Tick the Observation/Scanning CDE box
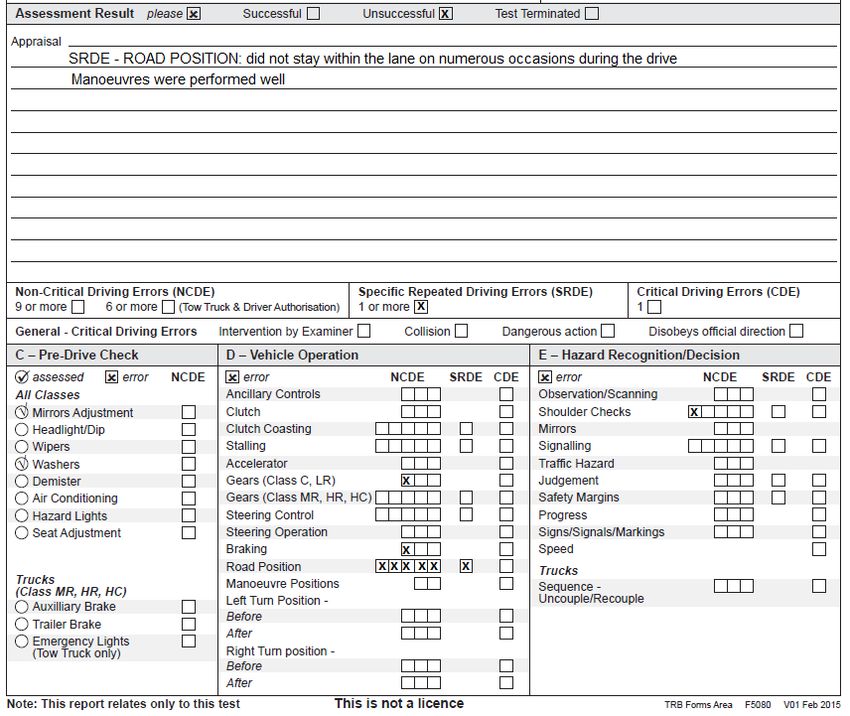 click(x=819, y=394)
